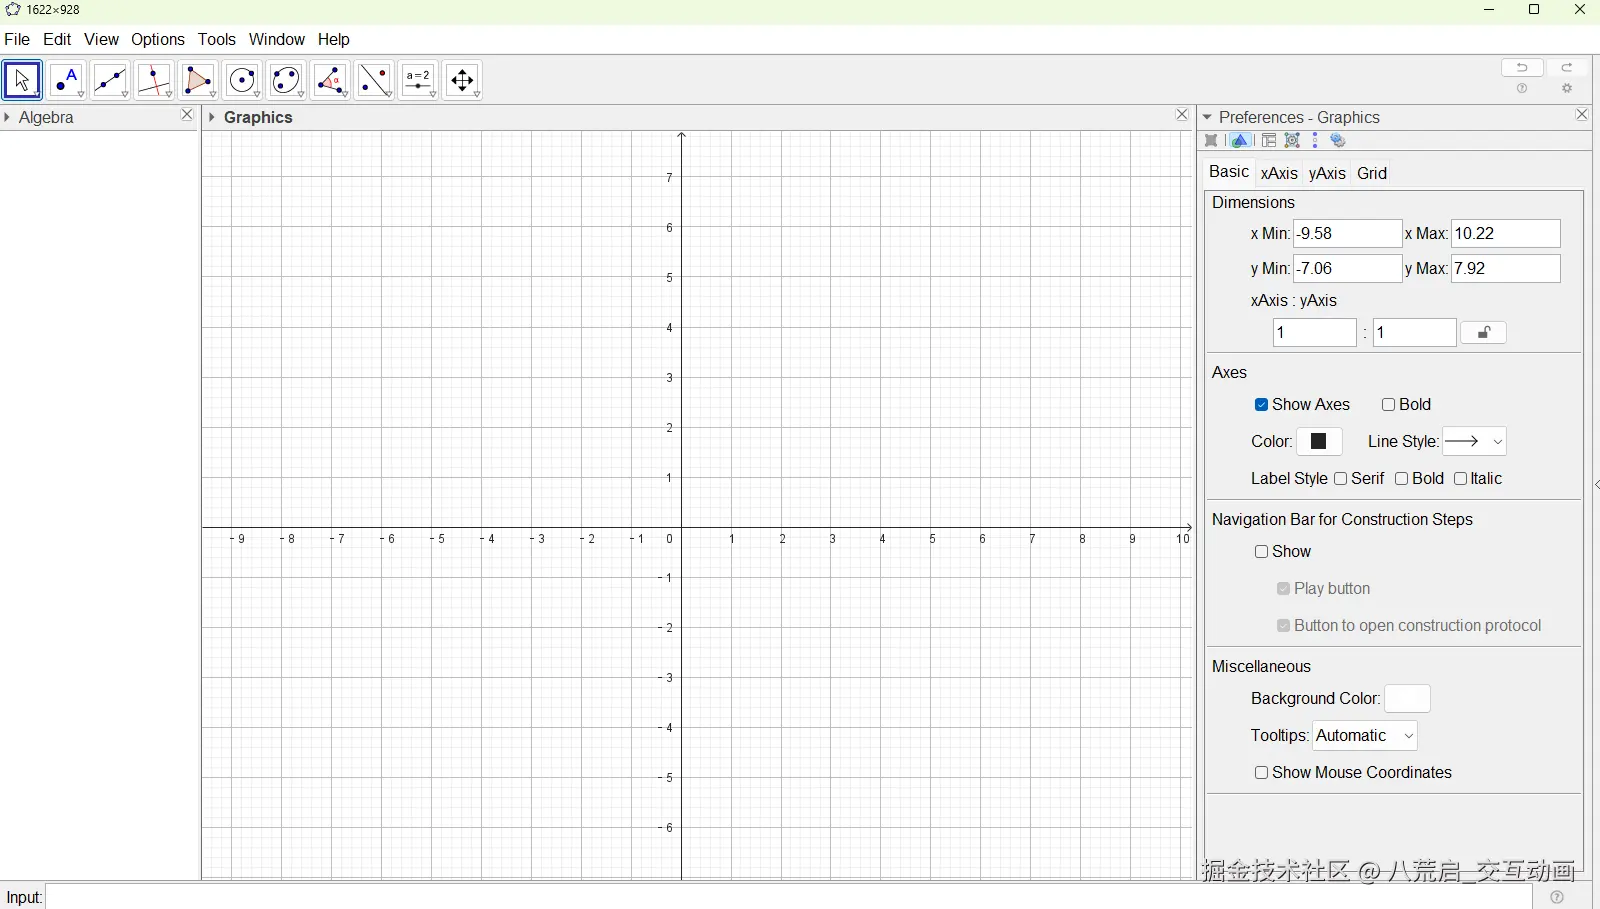Close the Algebra panel
Viewport: 1600px width, 909px height.
point(186,115)
